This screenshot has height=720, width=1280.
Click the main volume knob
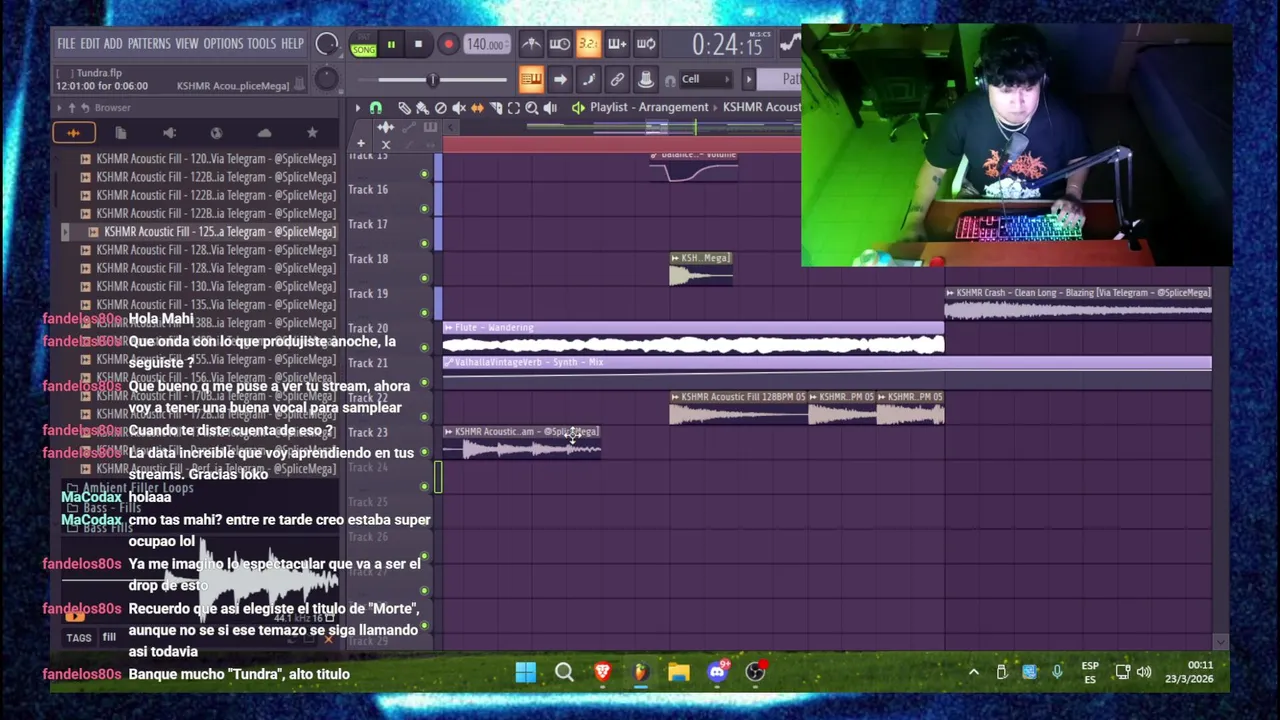pyautogui.click(x=326, y=44)
